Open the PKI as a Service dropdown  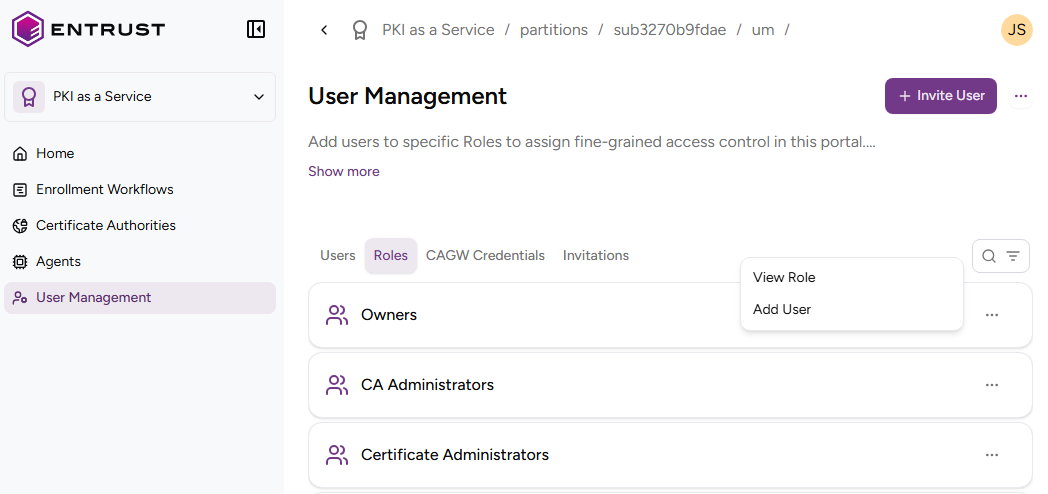(x=140, y=97)
